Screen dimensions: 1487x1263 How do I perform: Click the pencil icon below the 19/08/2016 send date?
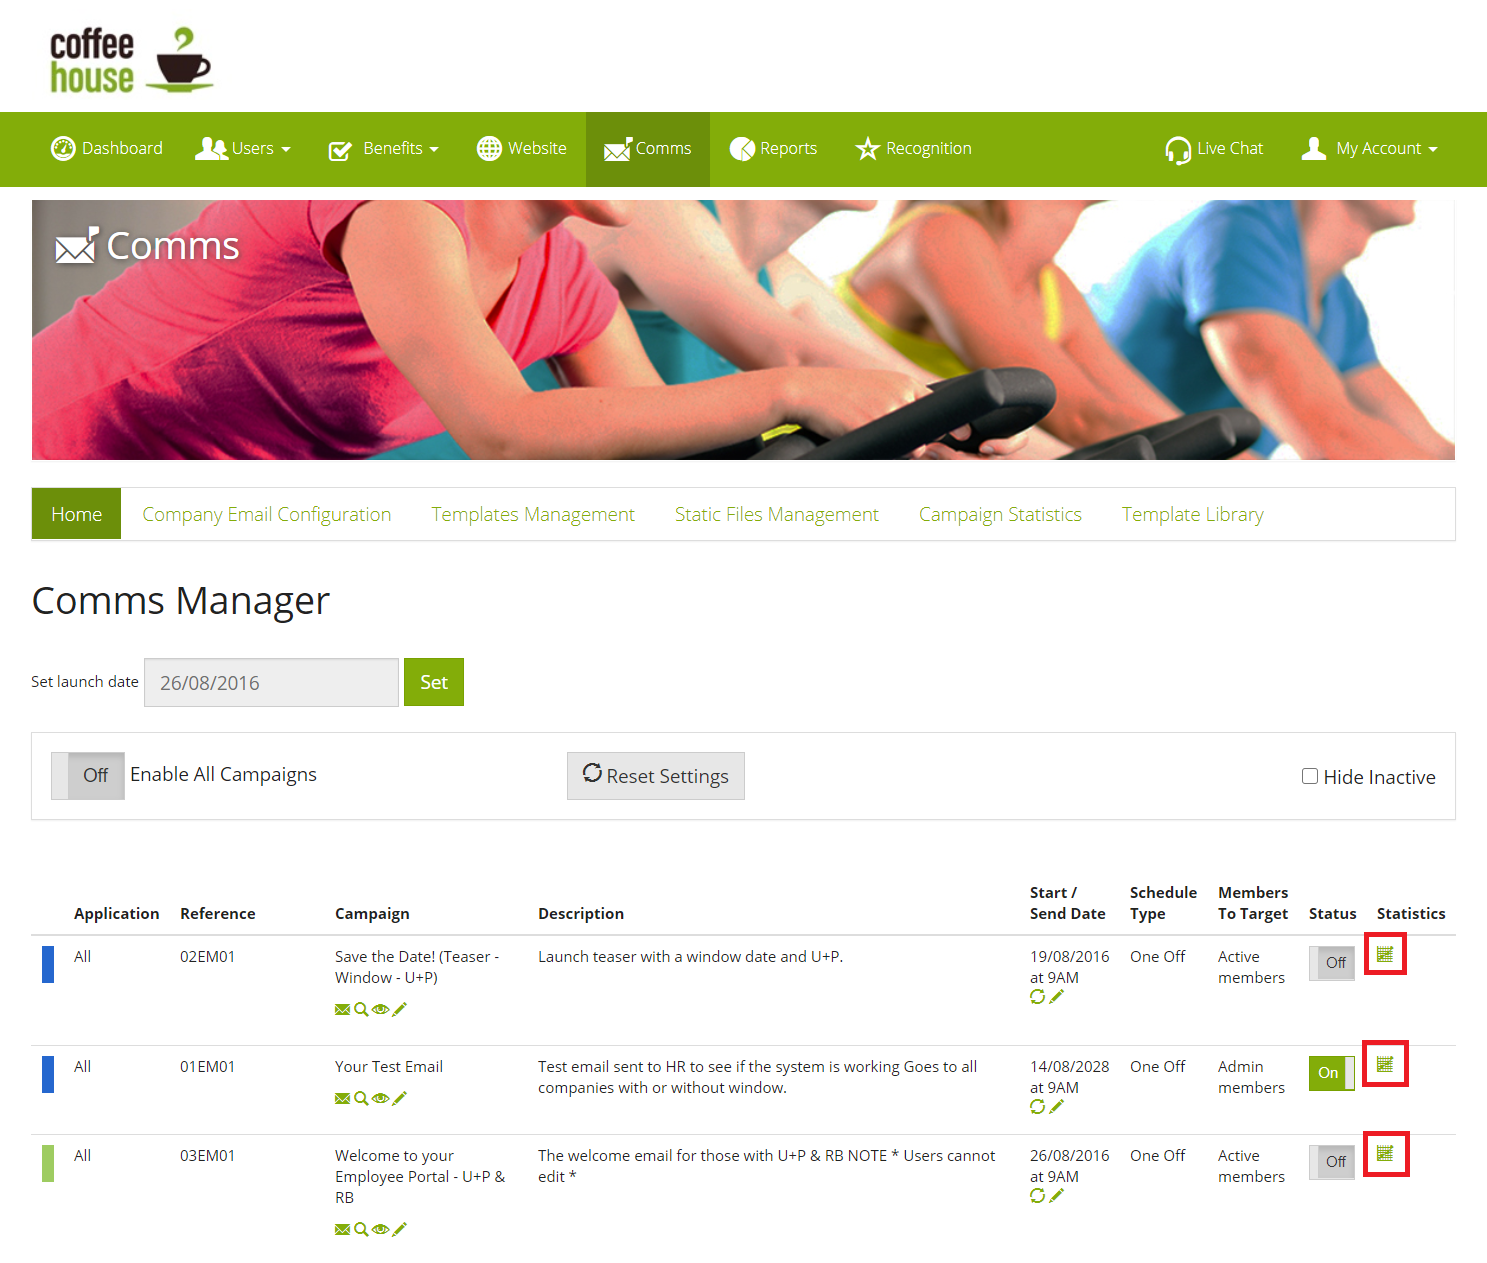click(1056, 996)
